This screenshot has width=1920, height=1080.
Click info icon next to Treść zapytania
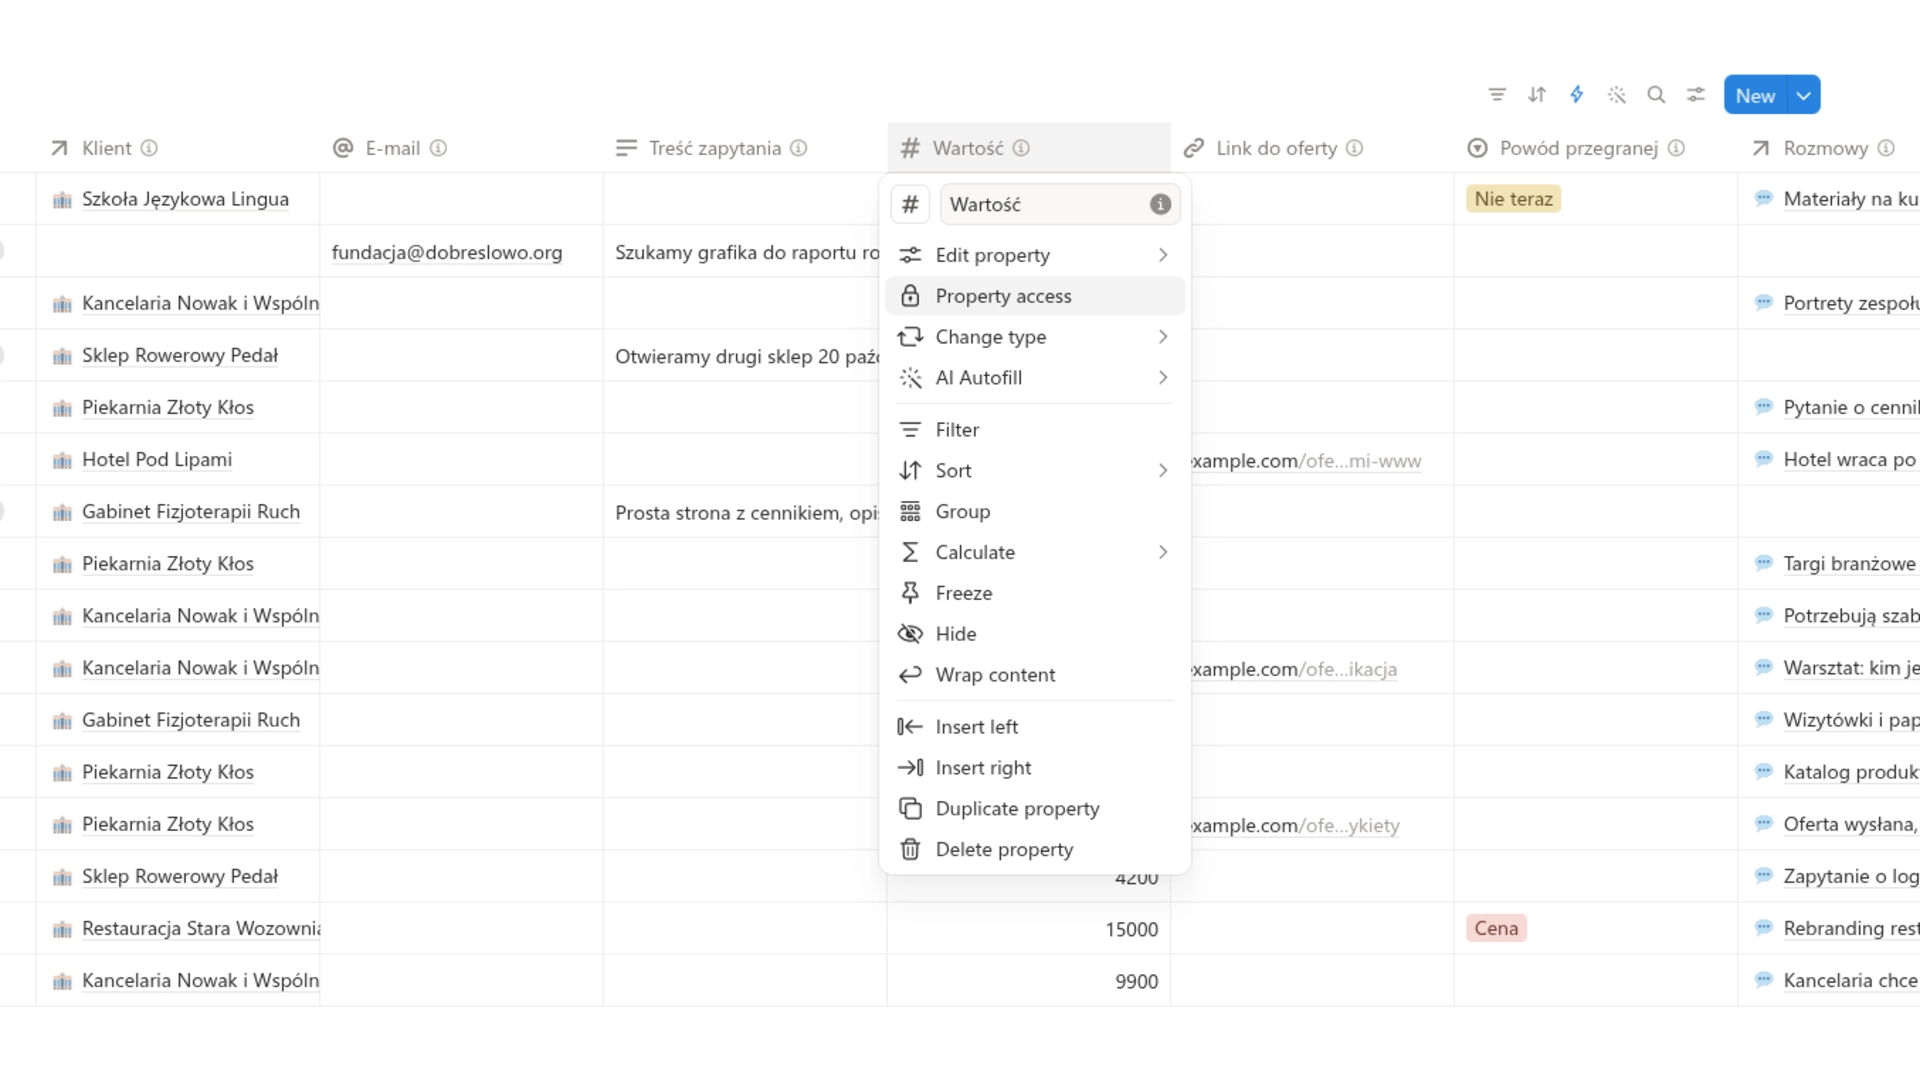[798, 148]
